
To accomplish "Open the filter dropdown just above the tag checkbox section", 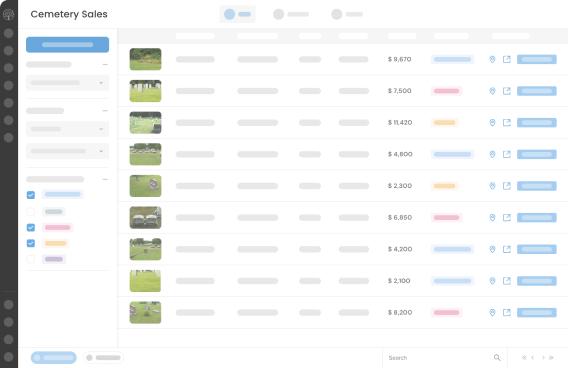I will pyautogui.click(x=67, y=151).
